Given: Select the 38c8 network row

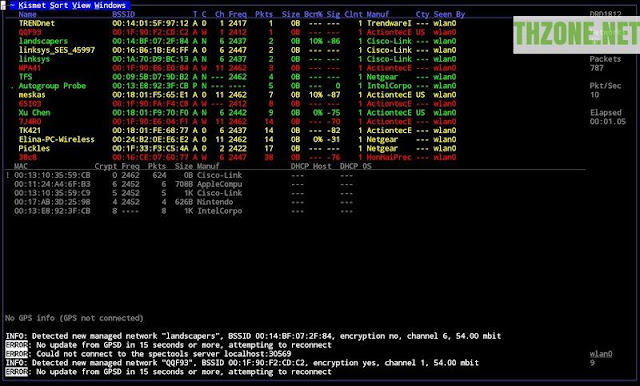Looking at the screenshot, I should [x=238, y=158].
